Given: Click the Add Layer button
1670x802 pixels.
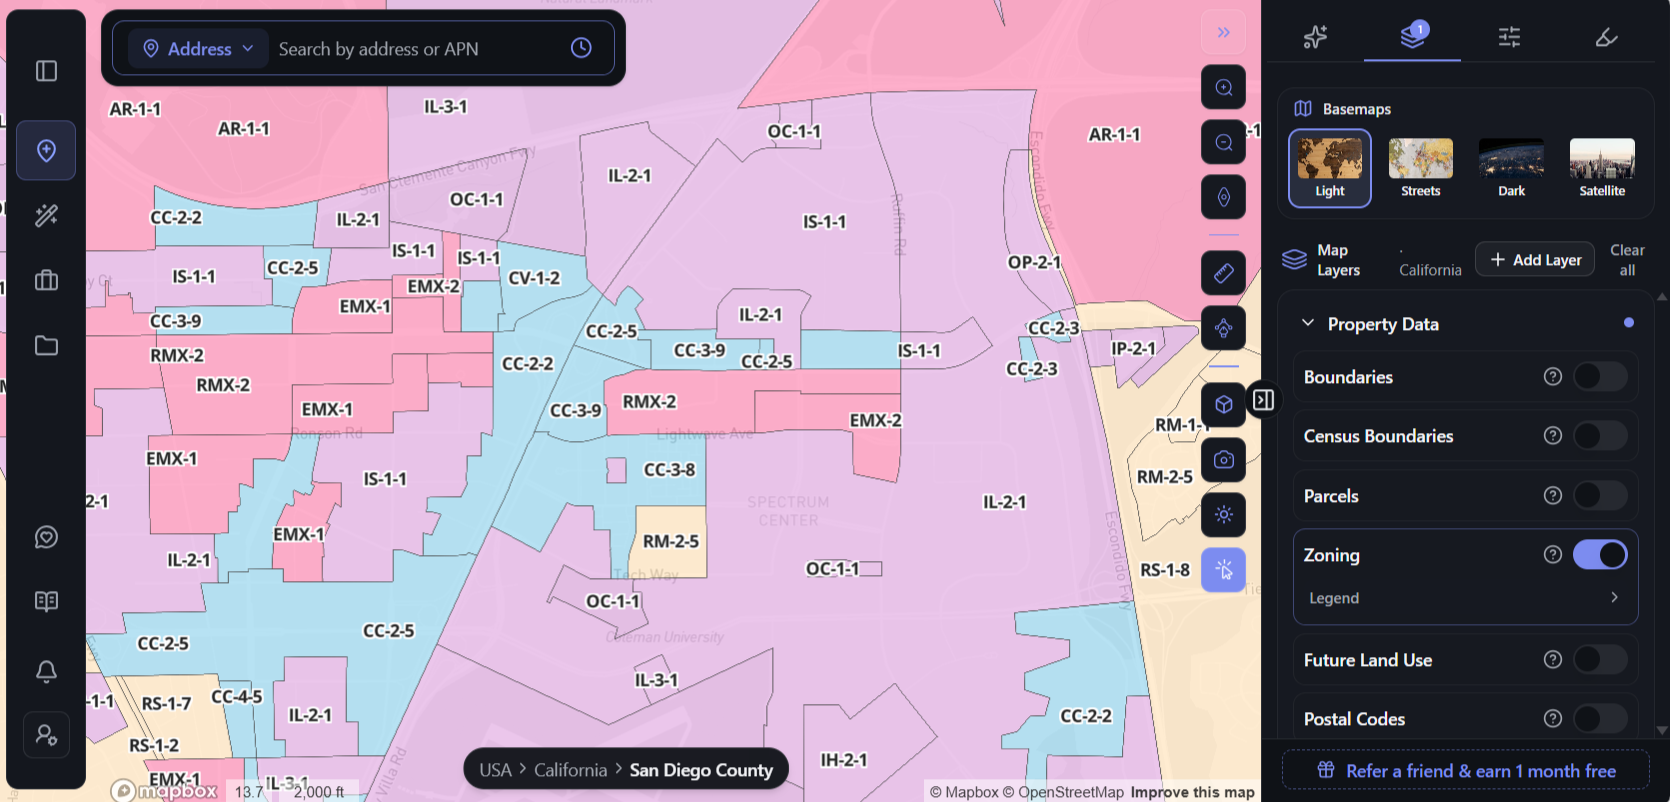Looking at the screenshot, I should click(x=1535, y=259).
